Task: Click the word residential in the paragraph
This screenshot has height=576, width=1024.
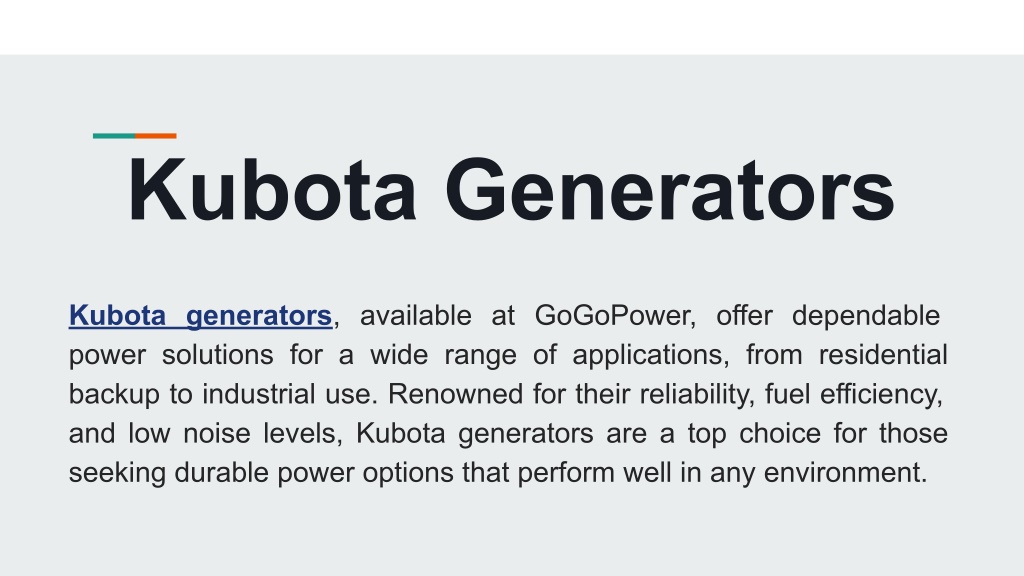Action: click(883, 355)
